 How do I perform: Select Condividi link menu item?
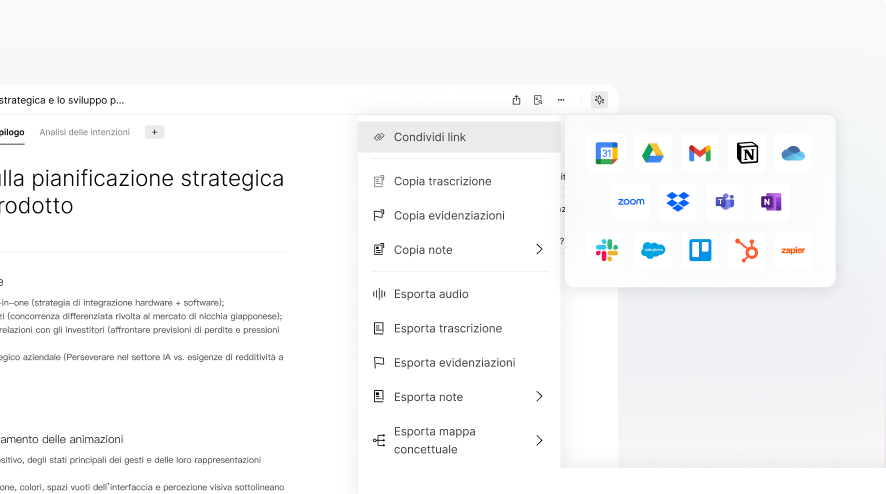430,137
